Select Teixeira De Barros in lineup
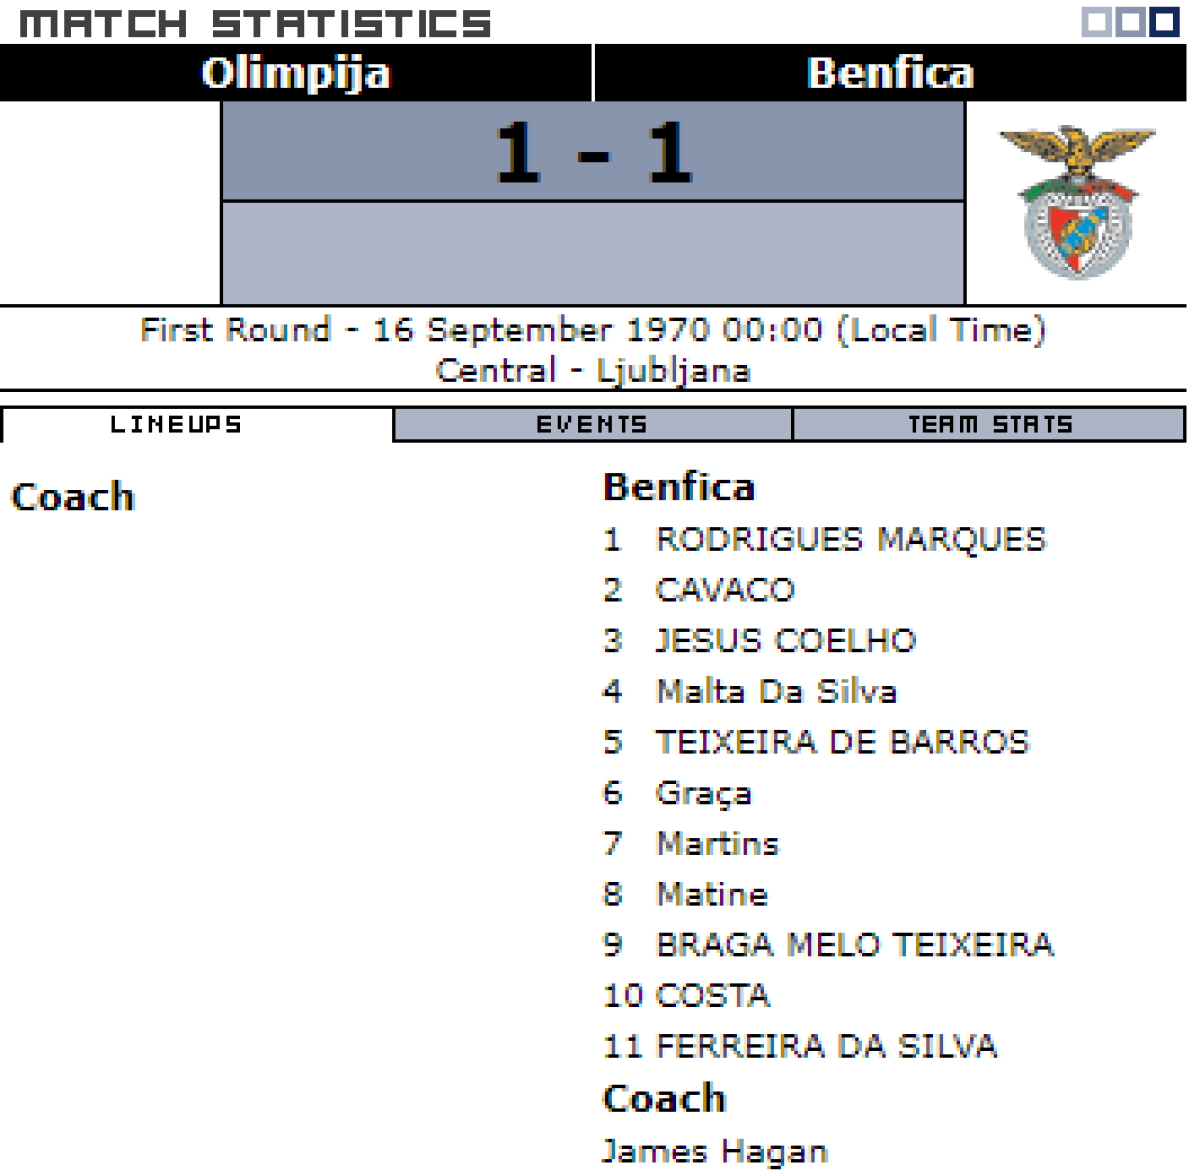The width and height of the screenshot is (1200, 1176). point(842,742)
